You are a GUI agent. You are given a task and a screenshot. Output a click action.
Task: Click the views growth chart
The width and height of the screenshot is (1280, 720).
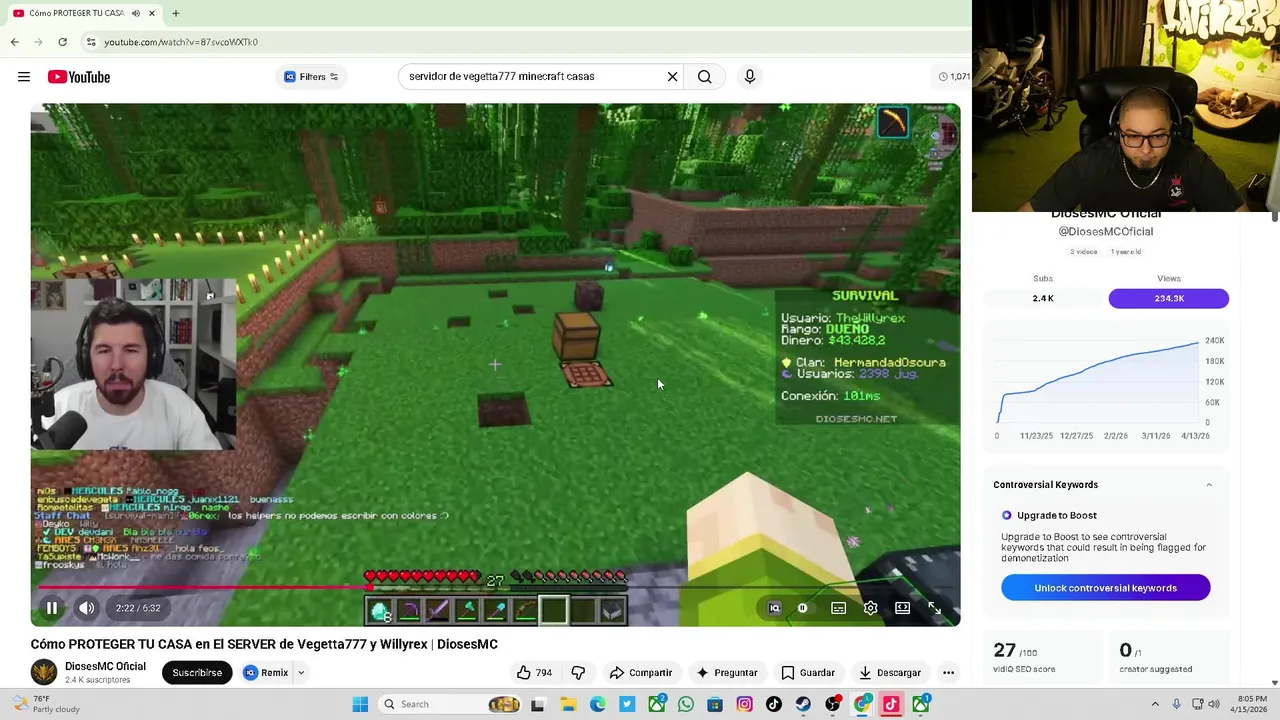pos(1098,383)
